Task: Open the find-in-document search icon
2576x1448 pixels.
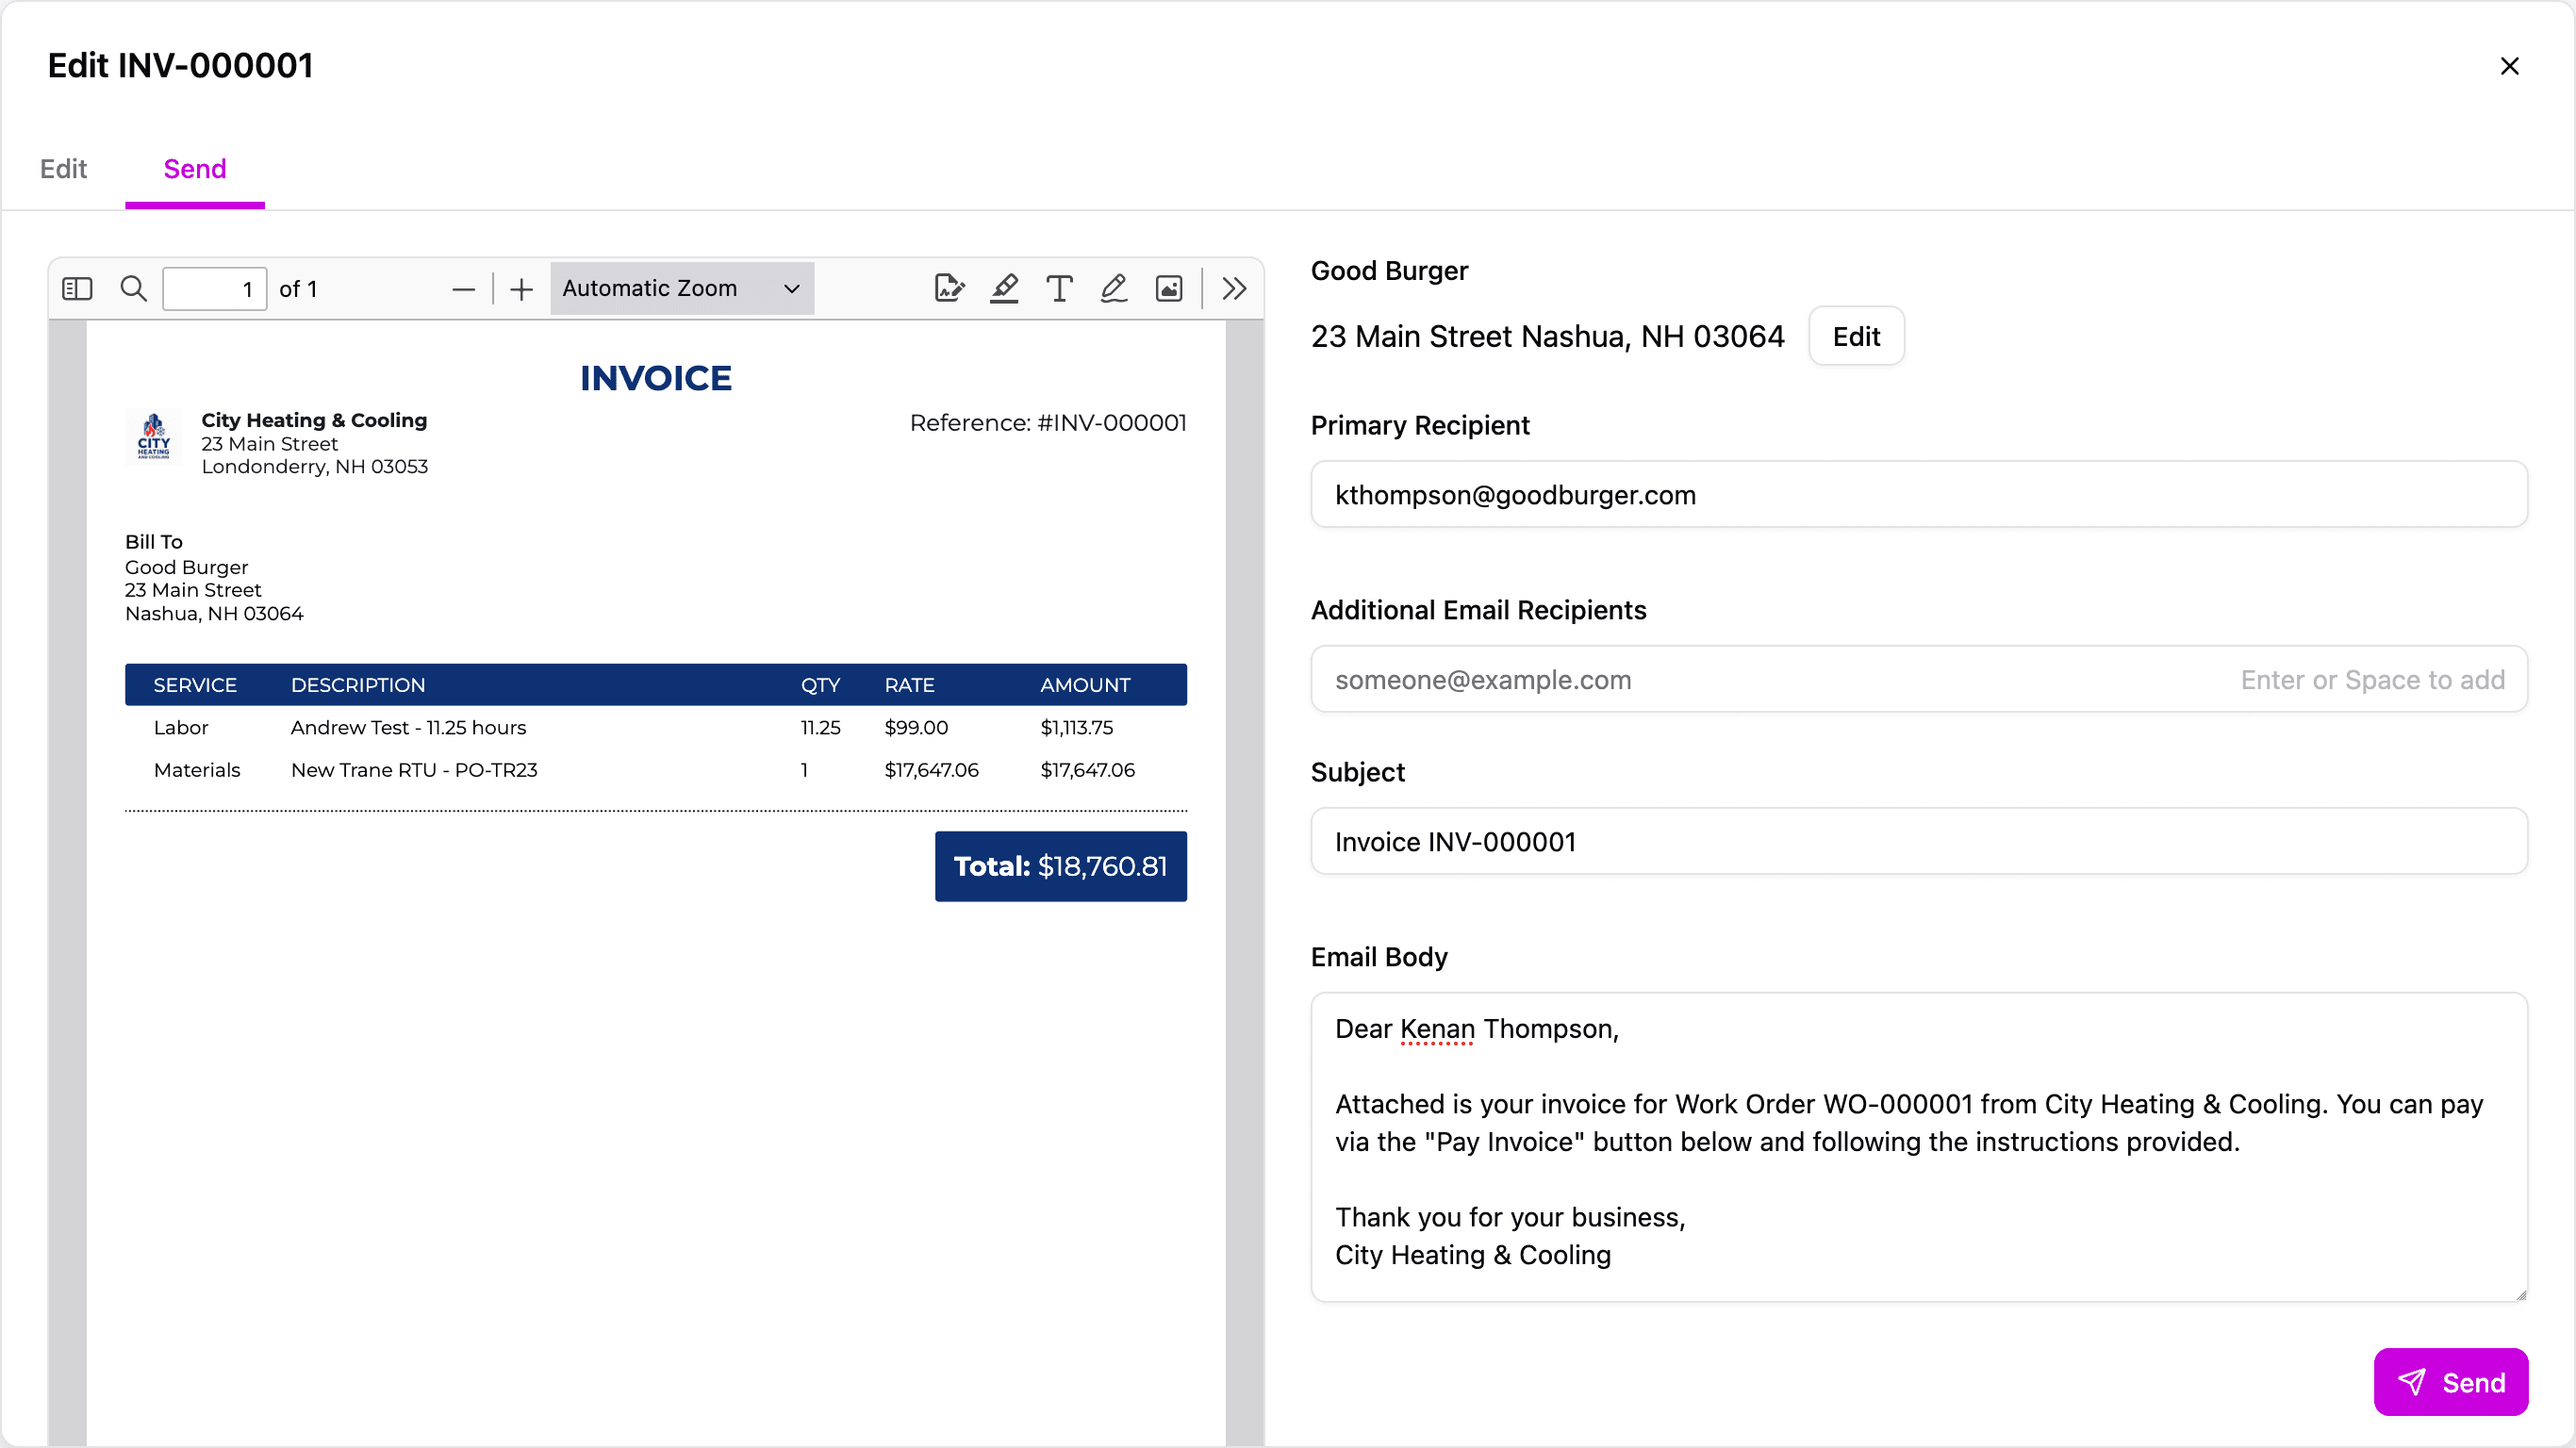Action: pyautogui.click(x=133, y=289)
